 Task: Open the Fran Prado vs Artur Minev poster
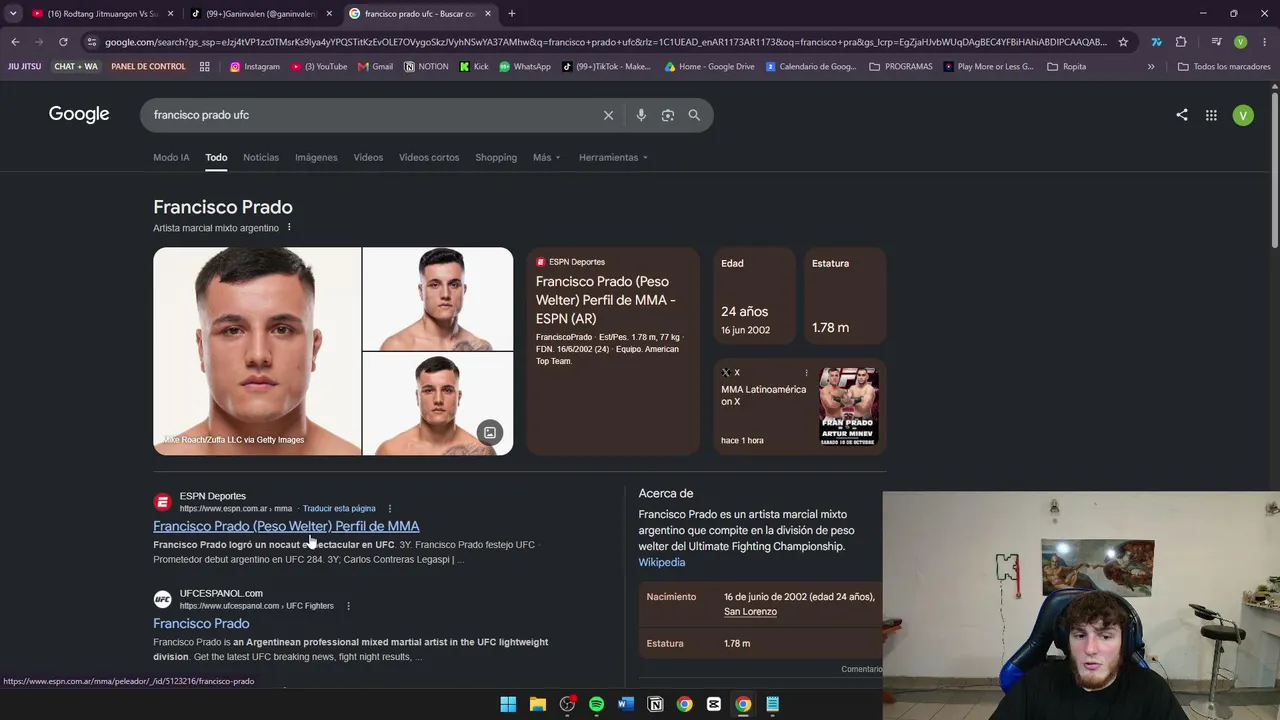tap(849, 406)
